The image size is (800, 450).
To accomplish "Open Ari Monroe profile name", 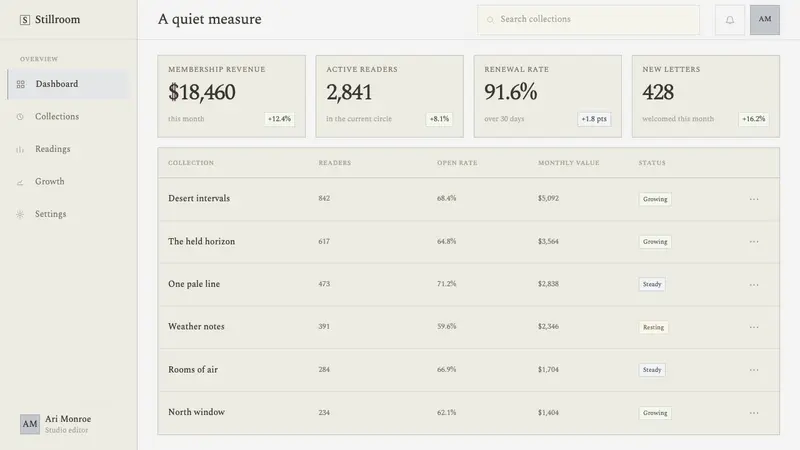I will (68, 419).
